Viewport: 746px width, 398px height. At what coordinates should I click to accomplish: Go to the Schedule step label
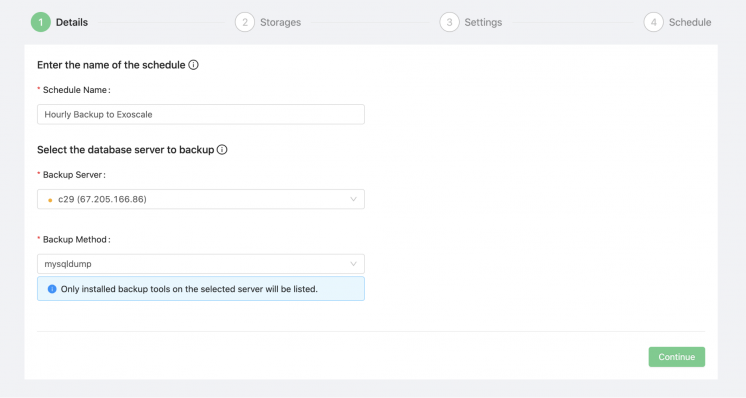690,22
